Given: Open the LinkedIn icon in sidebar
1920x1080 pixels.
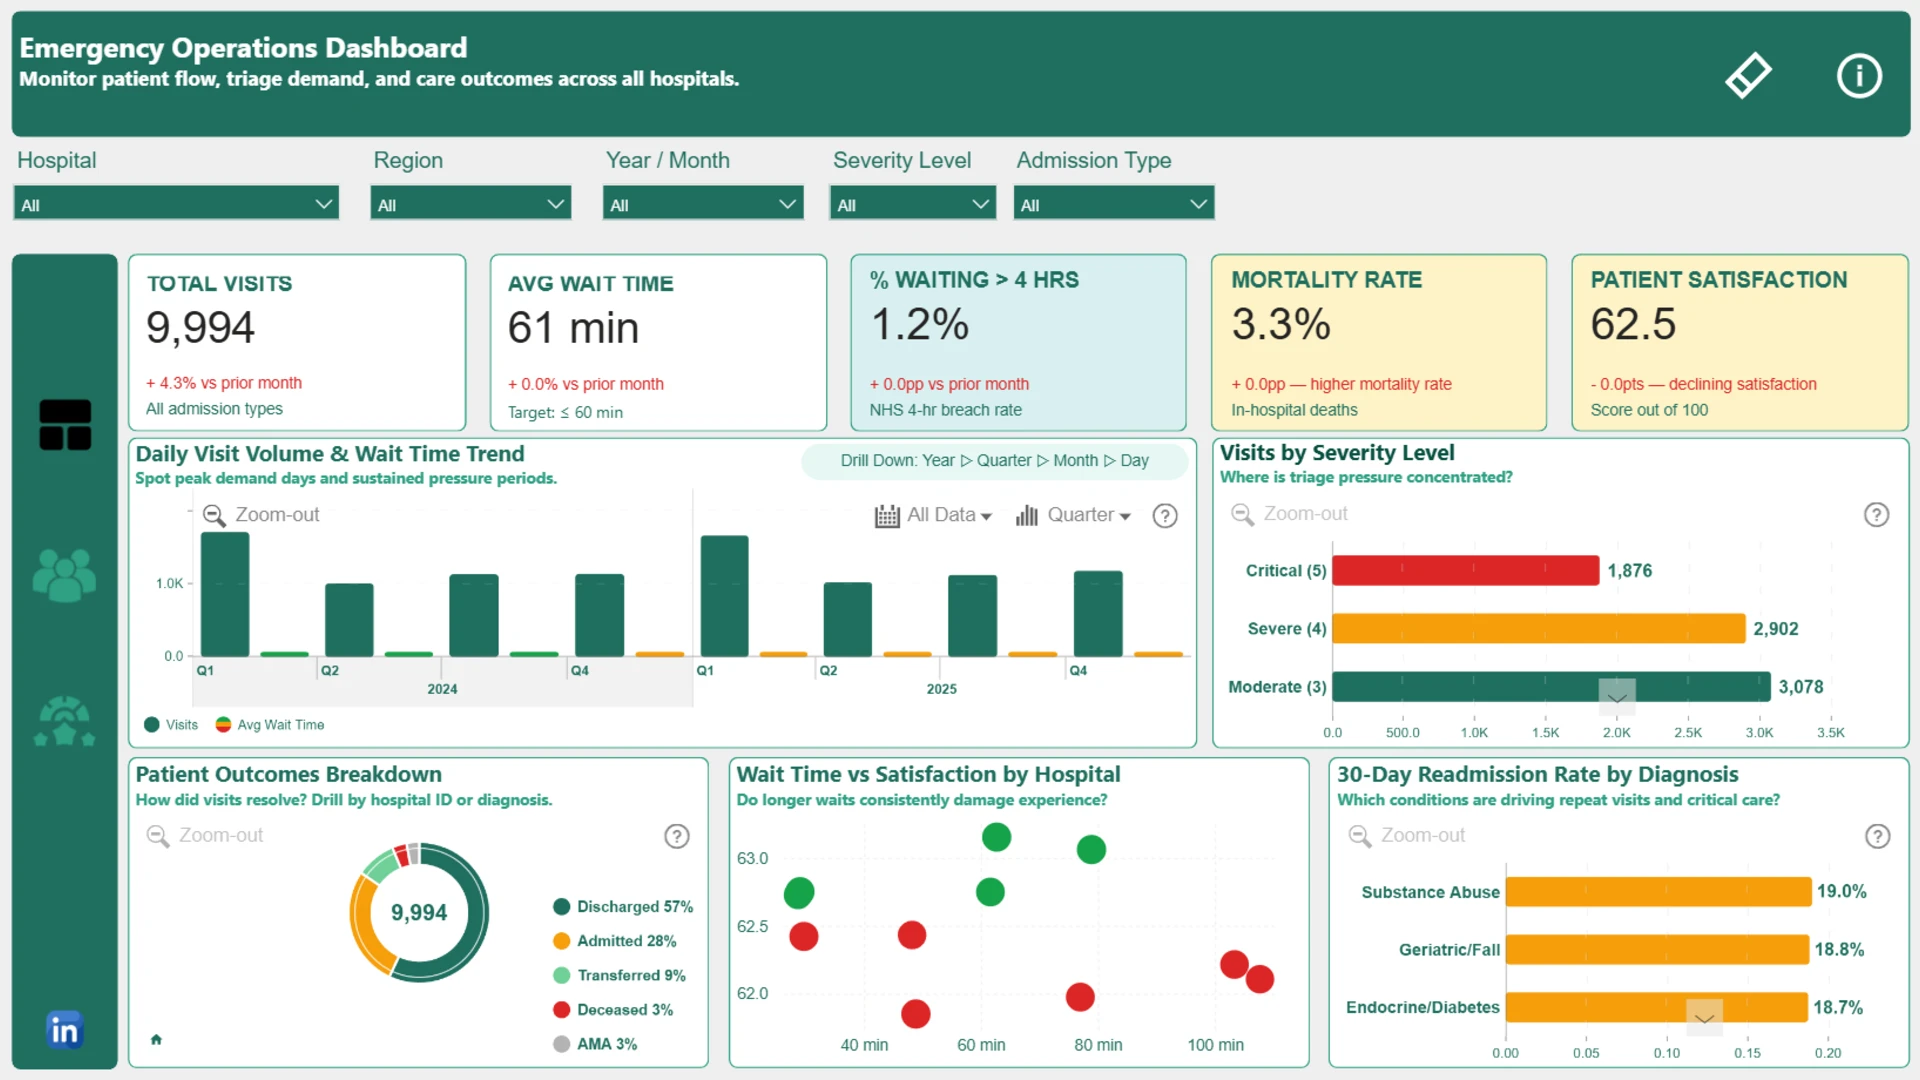Looking at the screenshot, I should pyautogui.click(x=64, y=1029).
